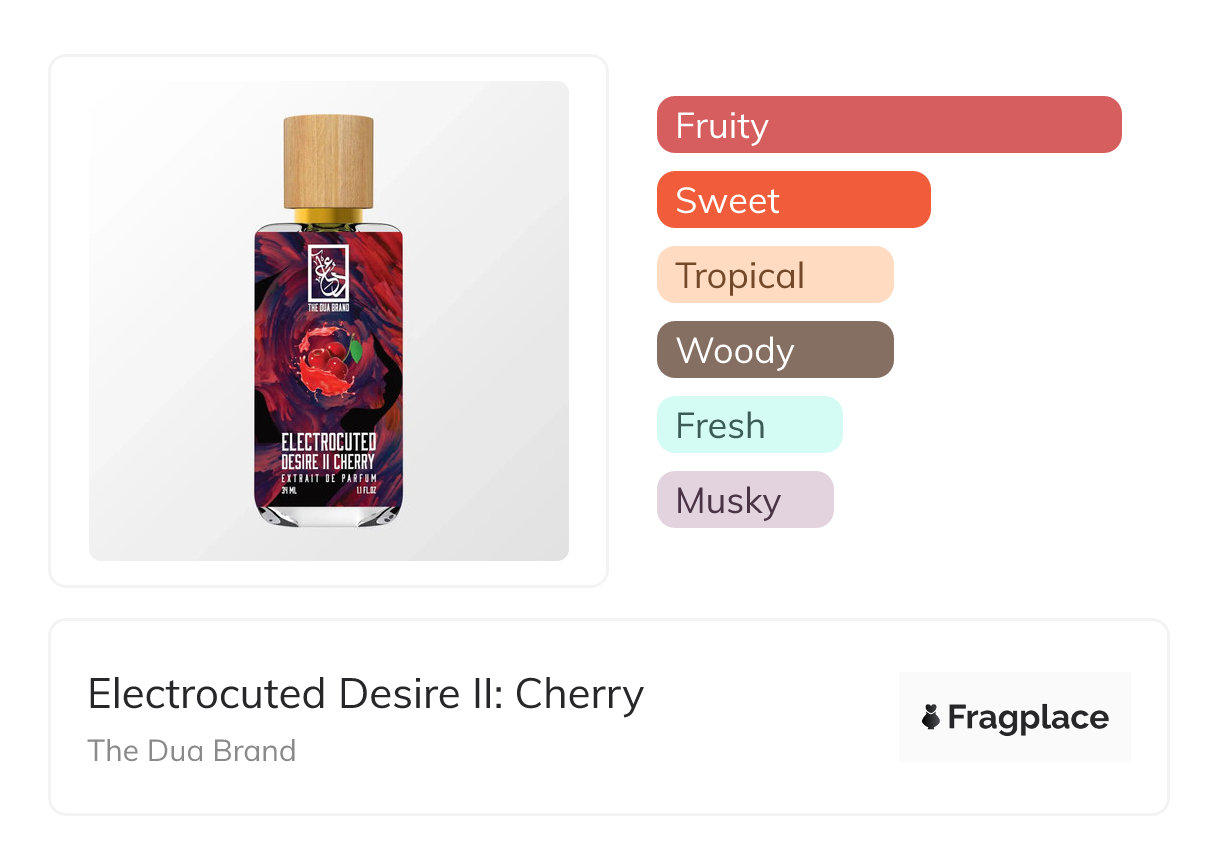Screen dimensions: 1218x864
Task: Click the Fruity accord bar
Action: (x=888, y=125)
